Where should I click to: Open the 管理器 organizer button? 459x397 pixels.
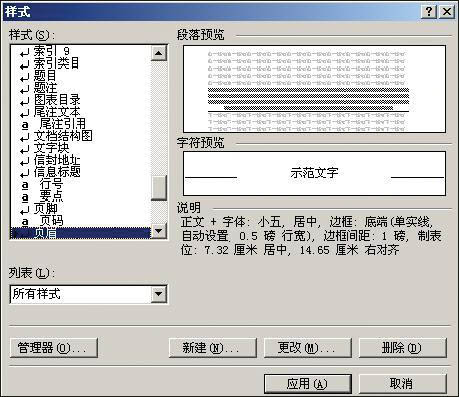coord(54,348)
